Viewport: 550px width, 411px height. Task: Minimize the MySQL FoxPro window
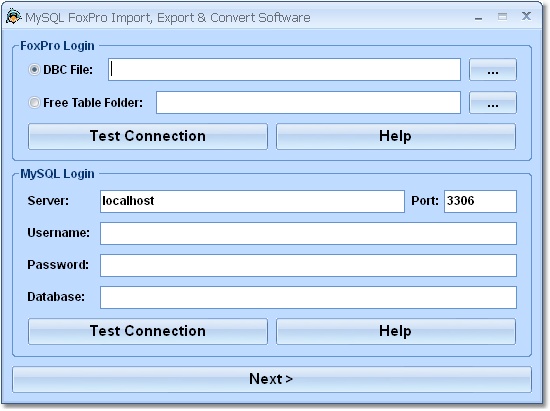[478, 17]
